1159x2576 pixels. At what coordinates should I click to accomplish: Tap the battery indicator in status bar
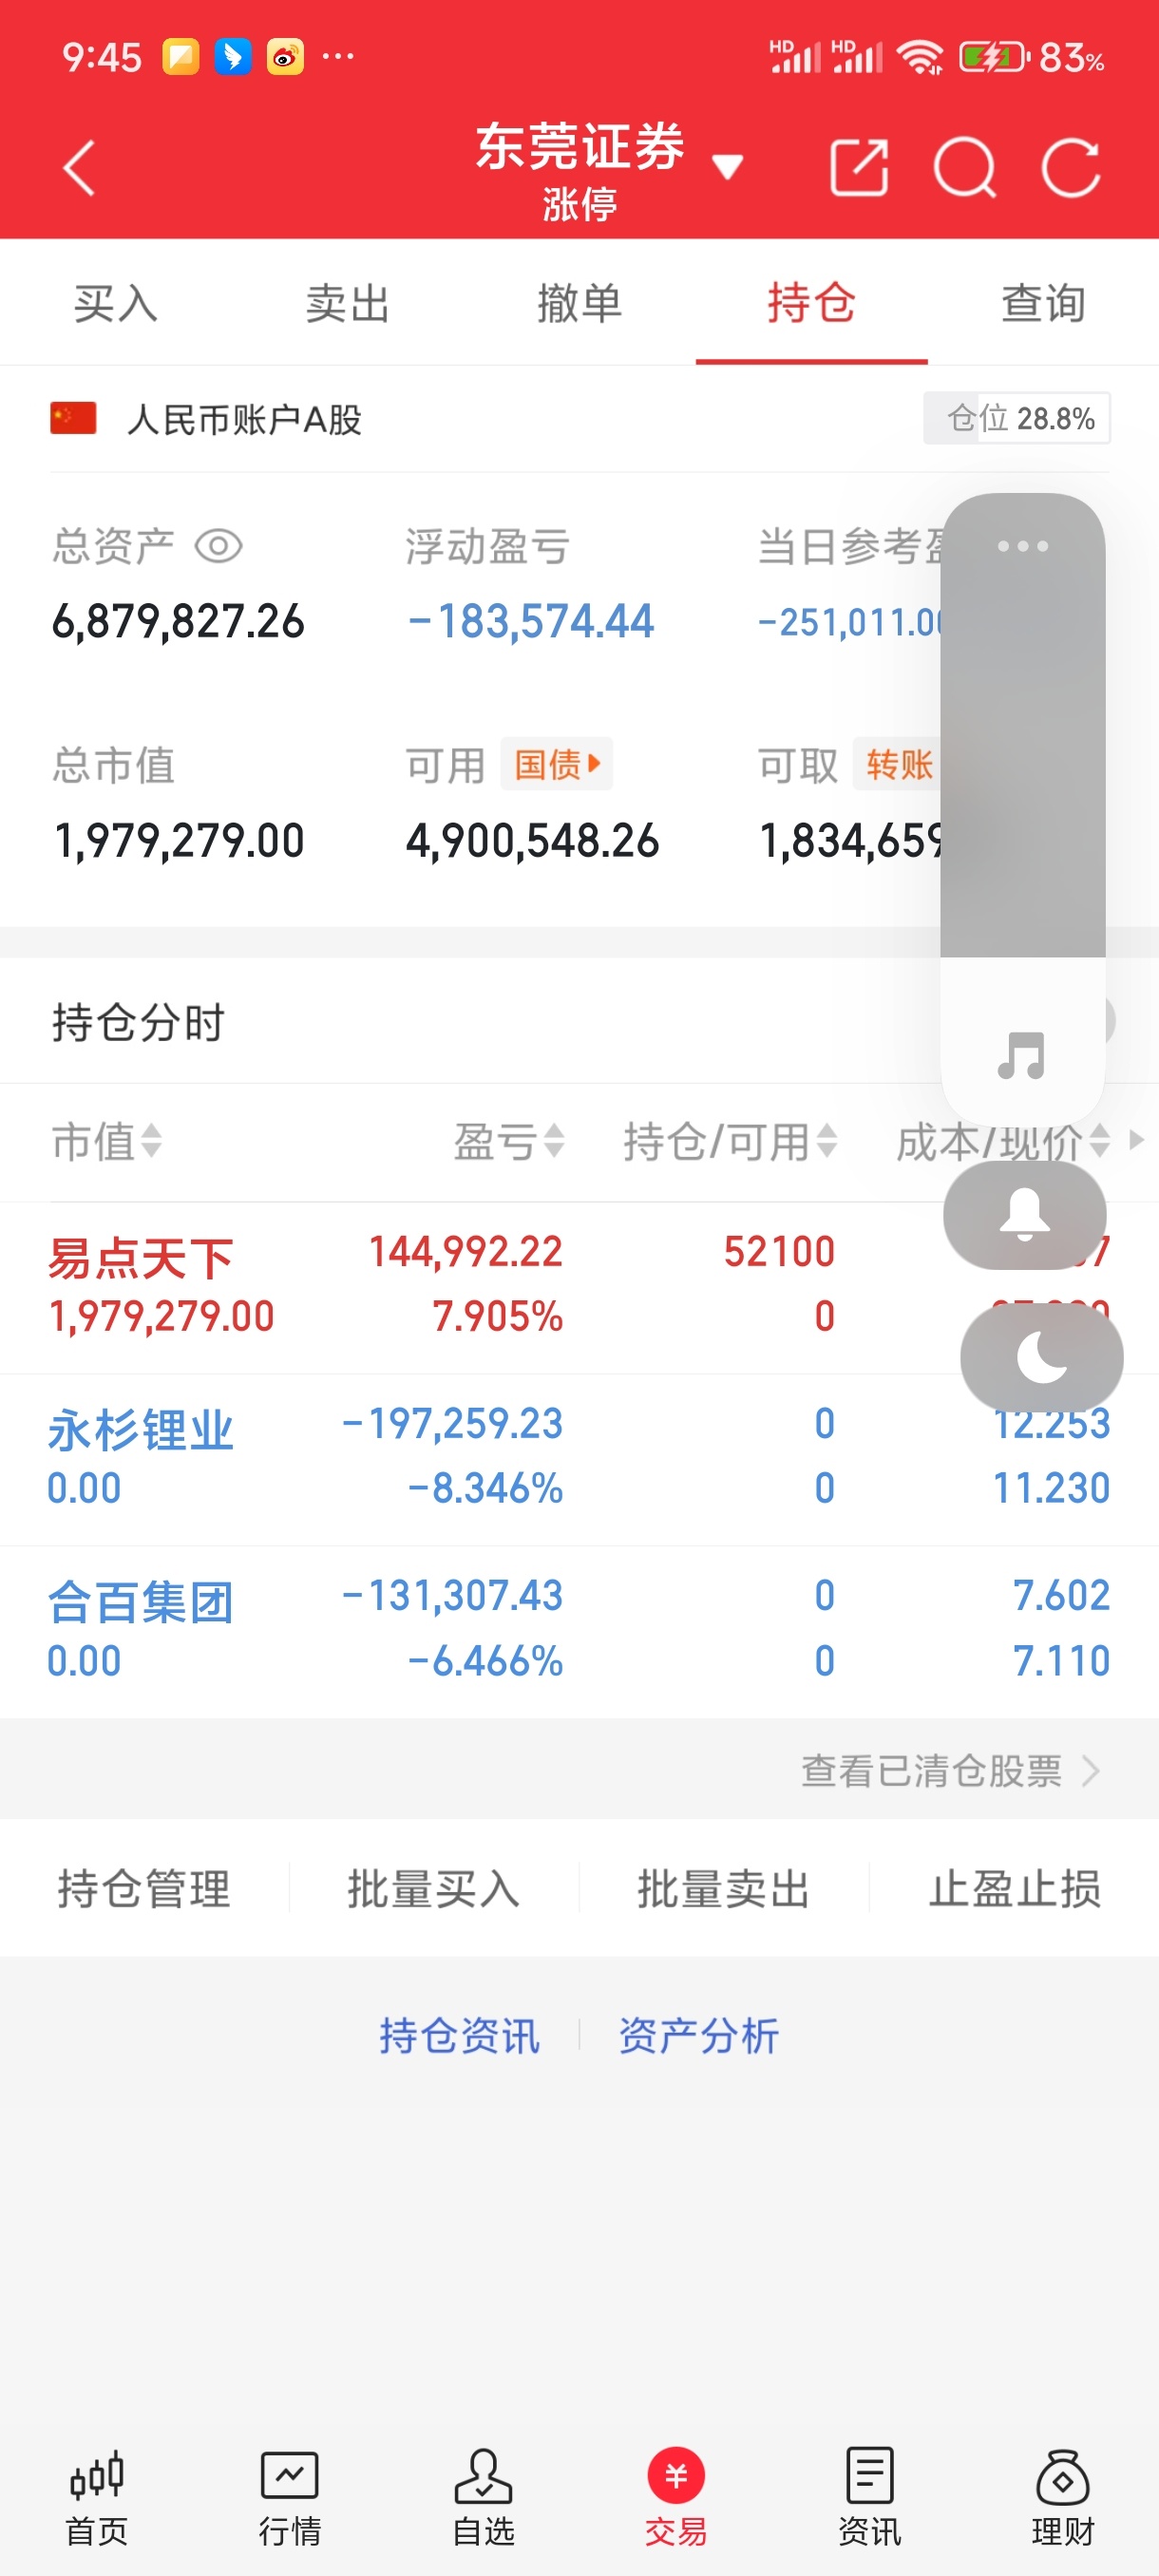(x=993, y=57)
